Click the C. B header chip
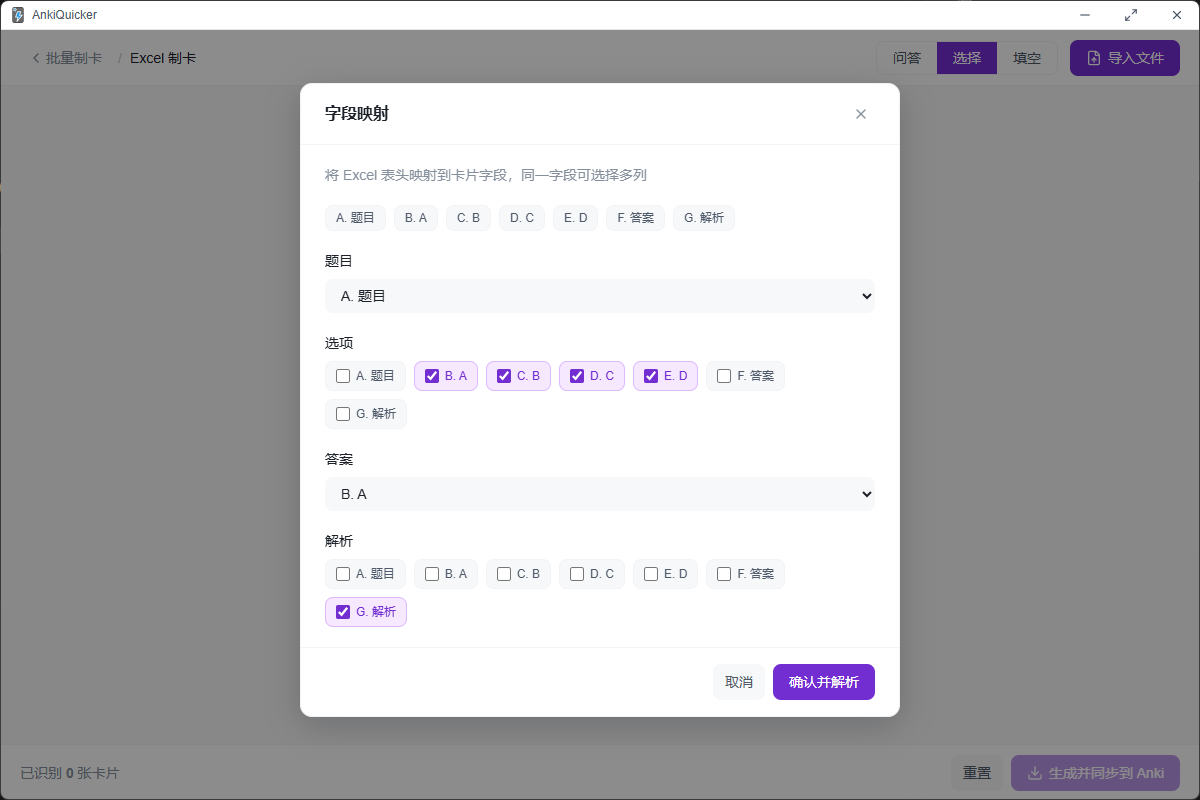This screenshot has width=1200, height=800. click(468, 218)
